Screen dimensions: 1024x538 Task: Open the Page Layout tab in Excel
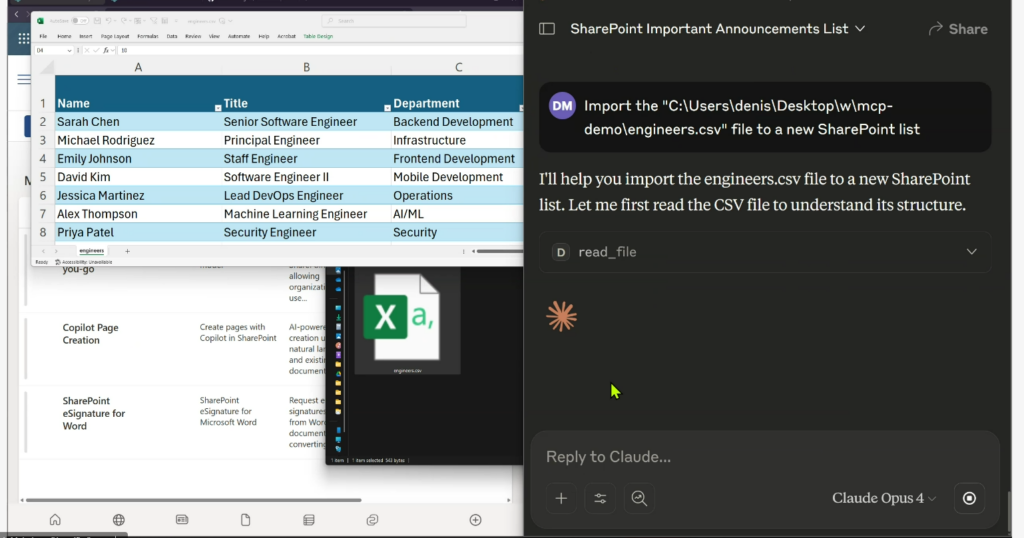click(x=115, y=37)
